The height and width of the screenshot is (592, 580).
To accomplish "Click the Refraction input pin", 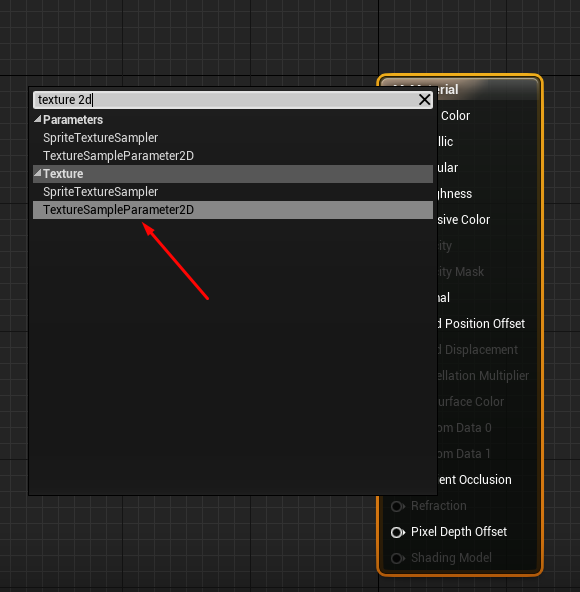I will [x=398, y=506].
